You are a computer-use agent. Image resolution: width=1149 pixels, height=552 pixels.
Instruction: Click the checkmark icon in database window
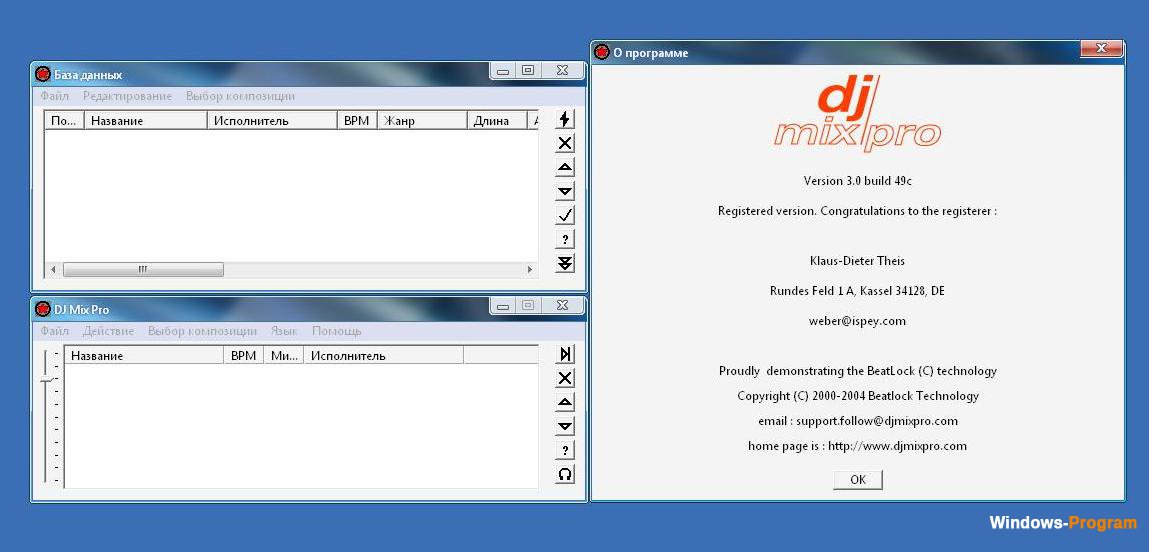click(x=565, y=215)
